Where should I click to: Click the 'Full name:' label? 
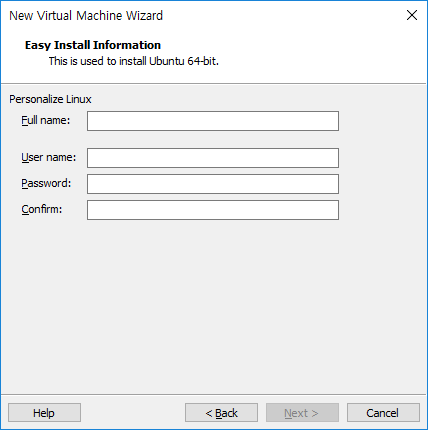coord(46,120)
